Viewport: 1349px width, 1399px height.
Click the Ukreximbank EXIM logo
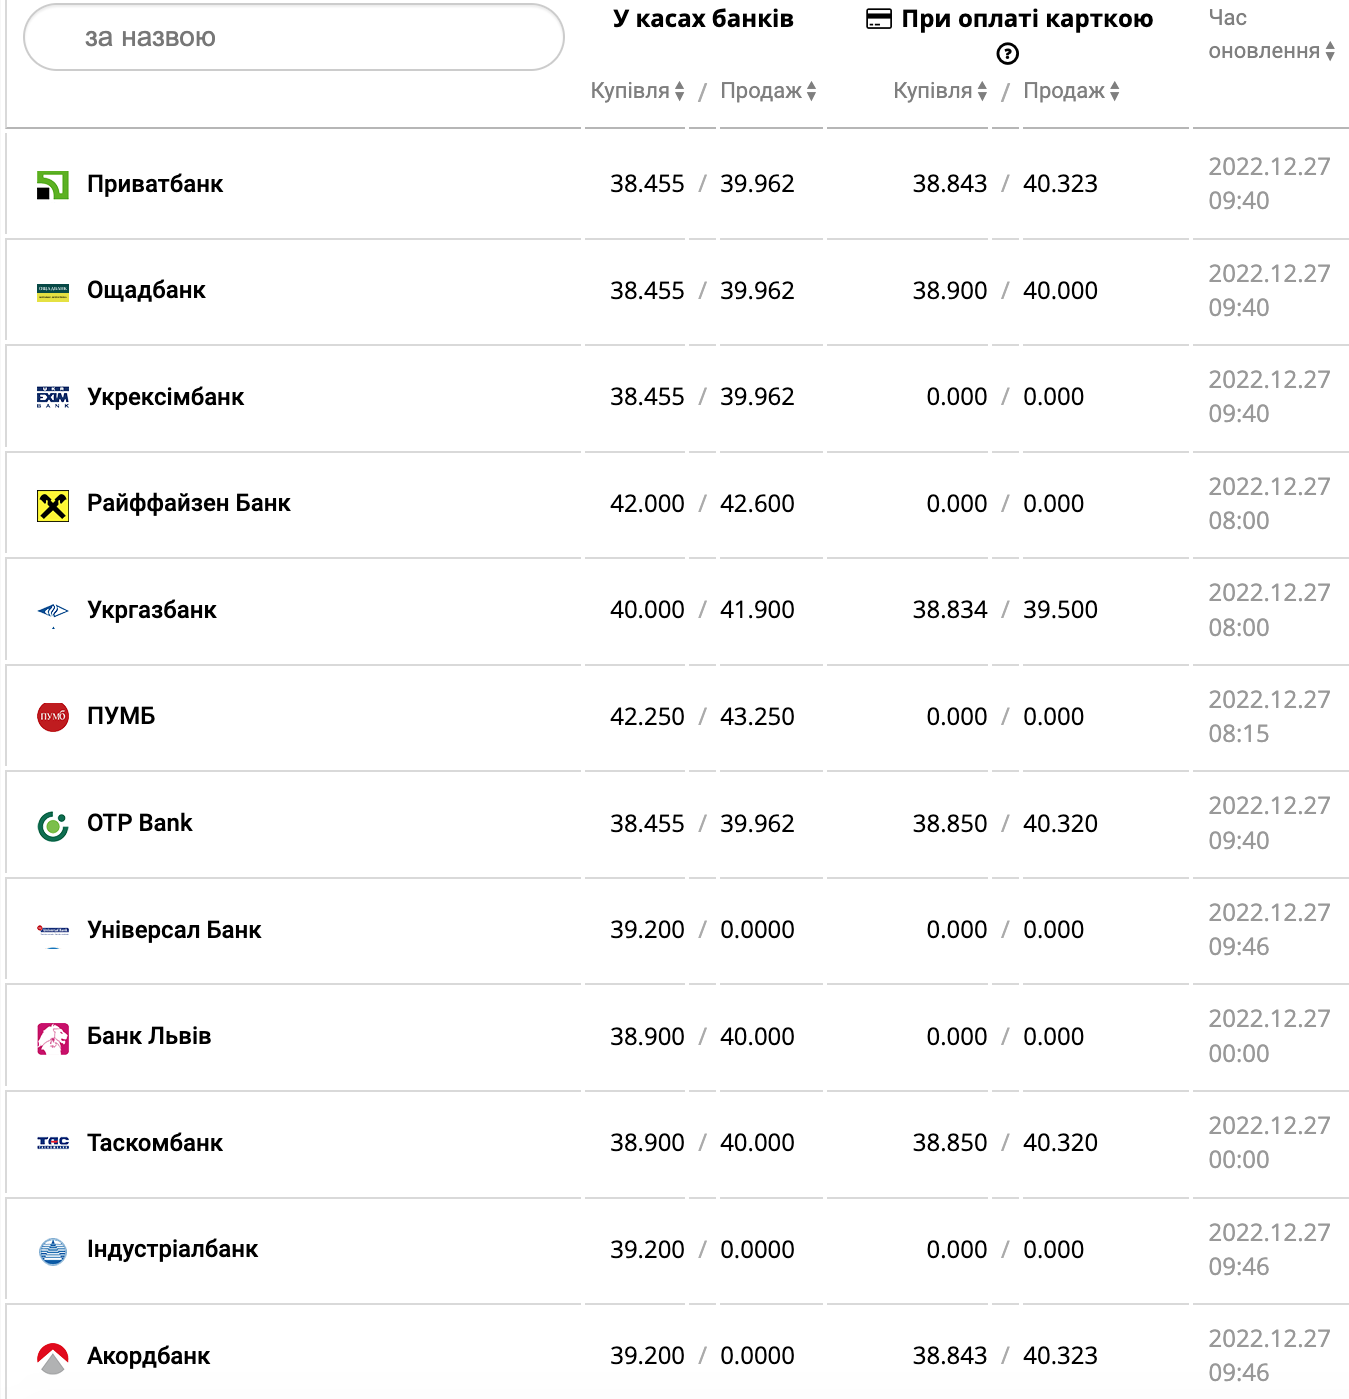coord(52,398)
